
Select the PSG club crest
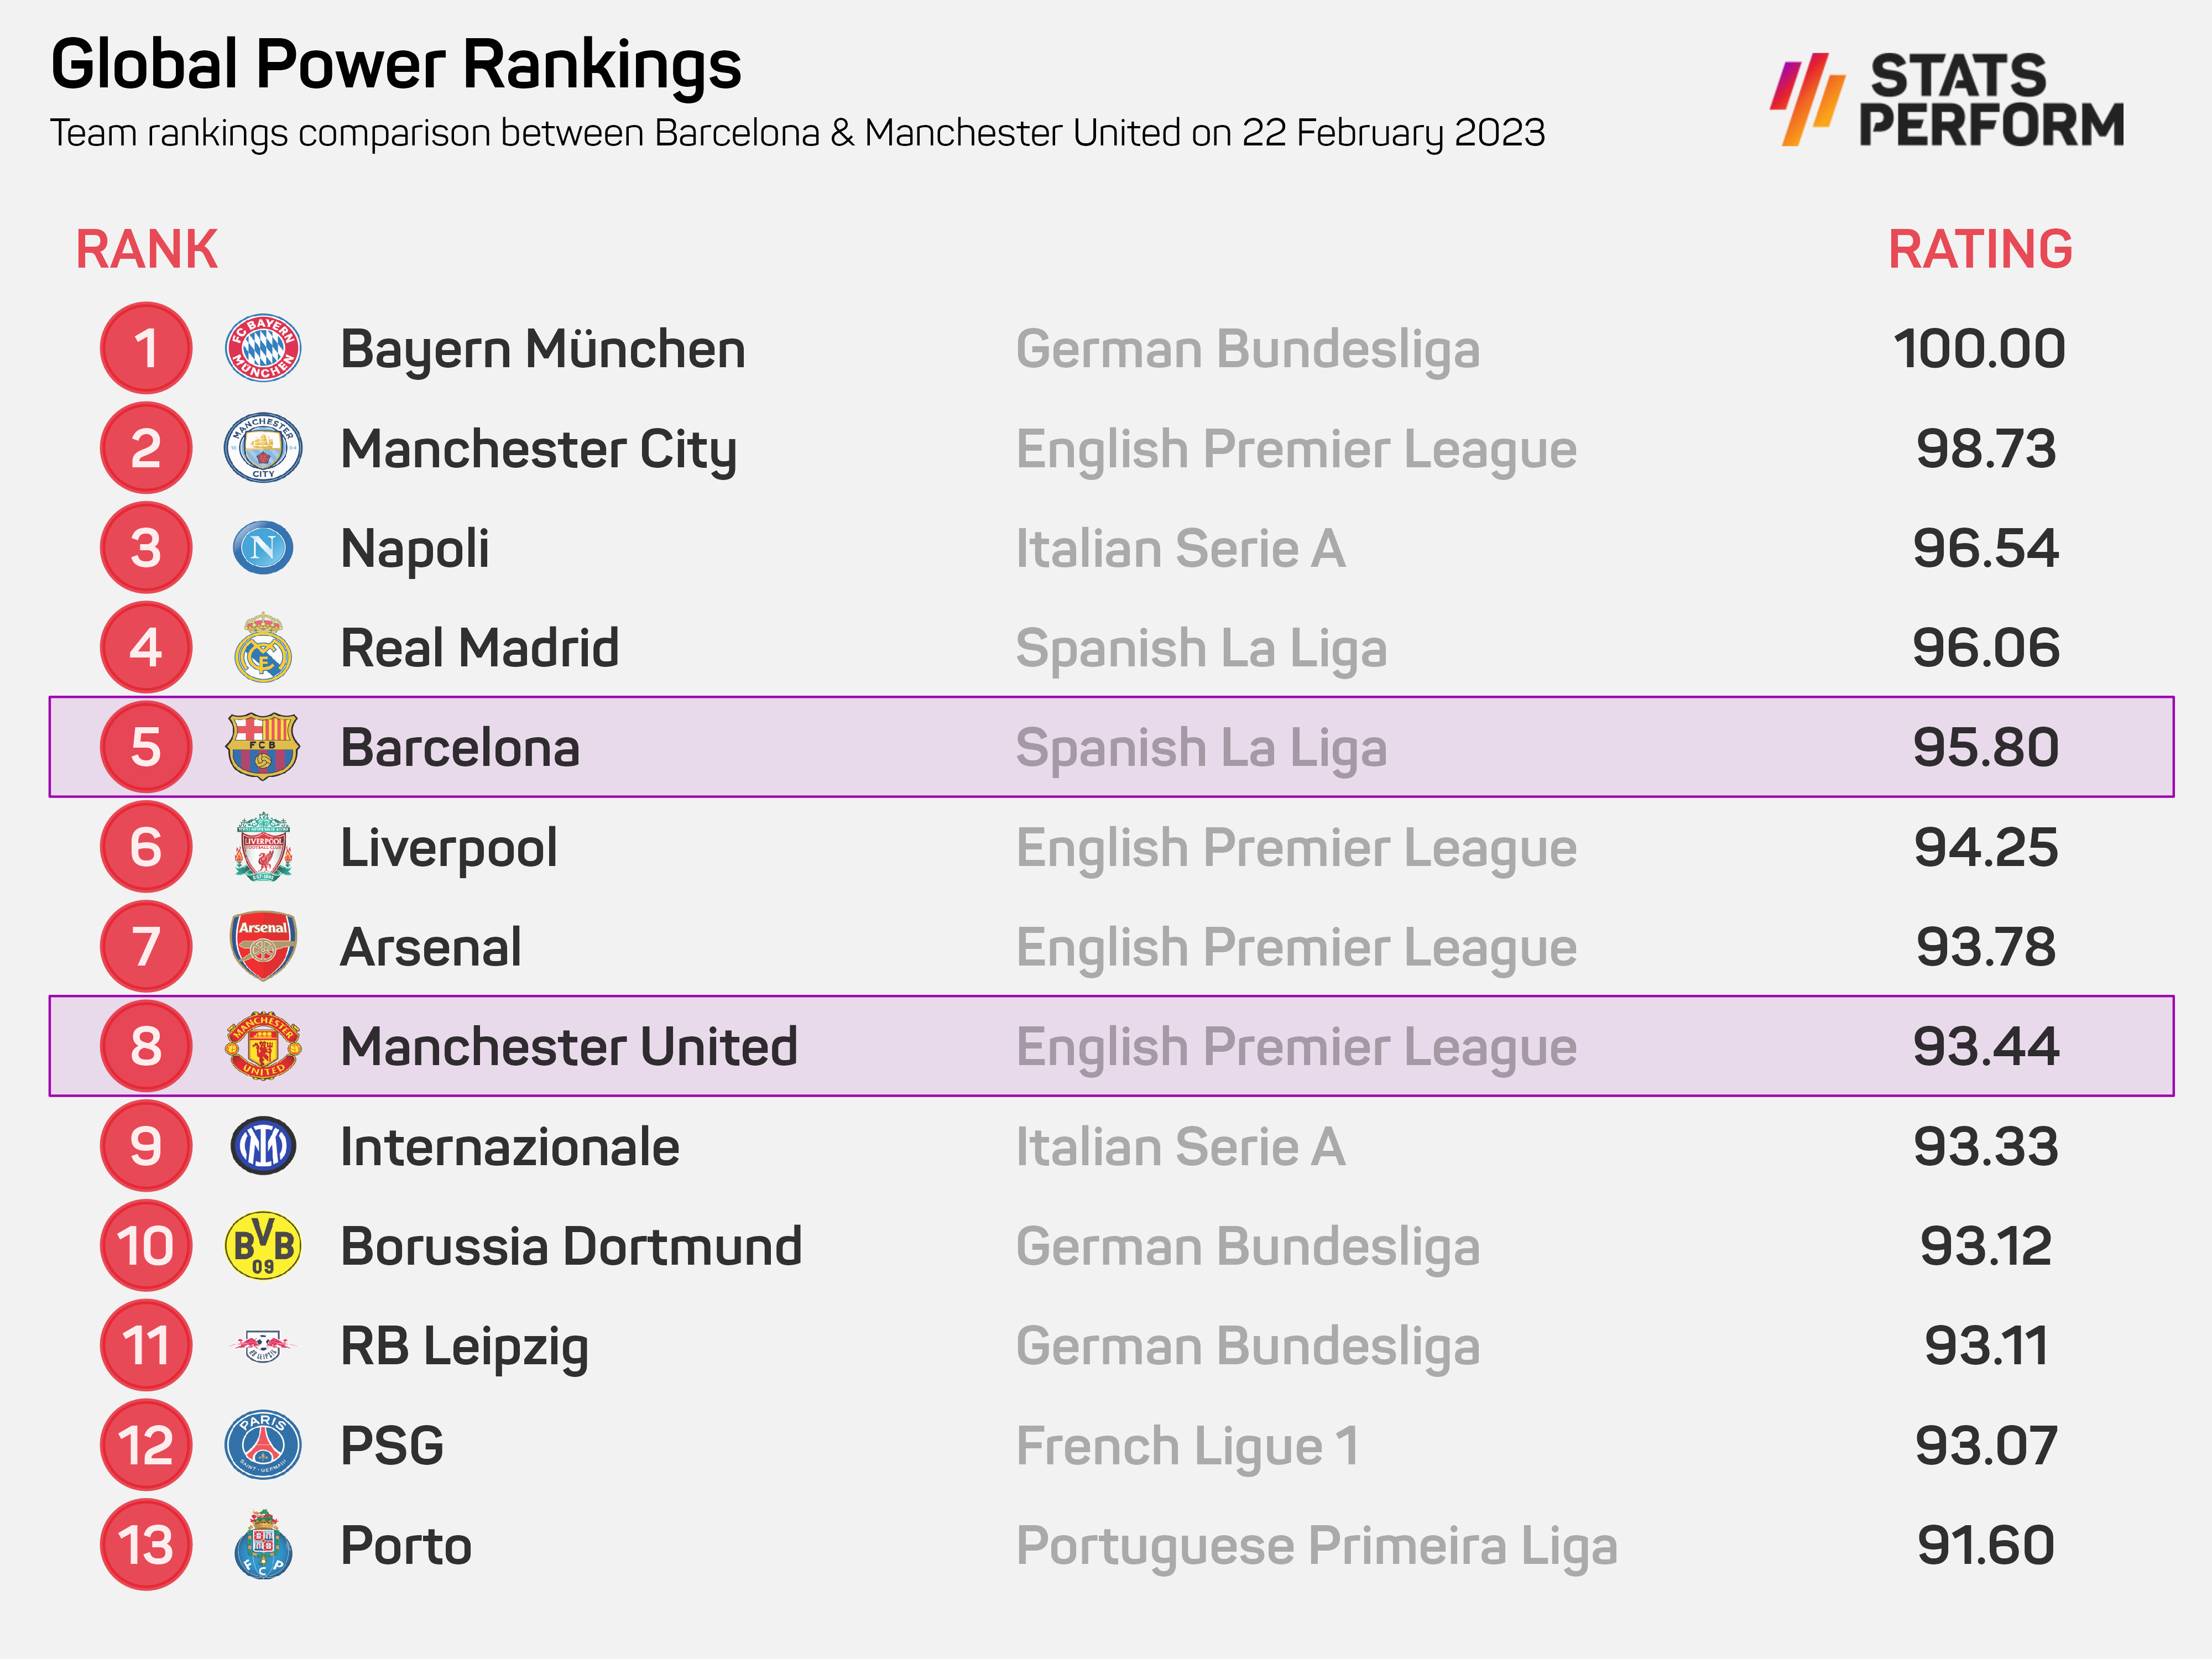pyautogui.click(x=262, y=1445)
